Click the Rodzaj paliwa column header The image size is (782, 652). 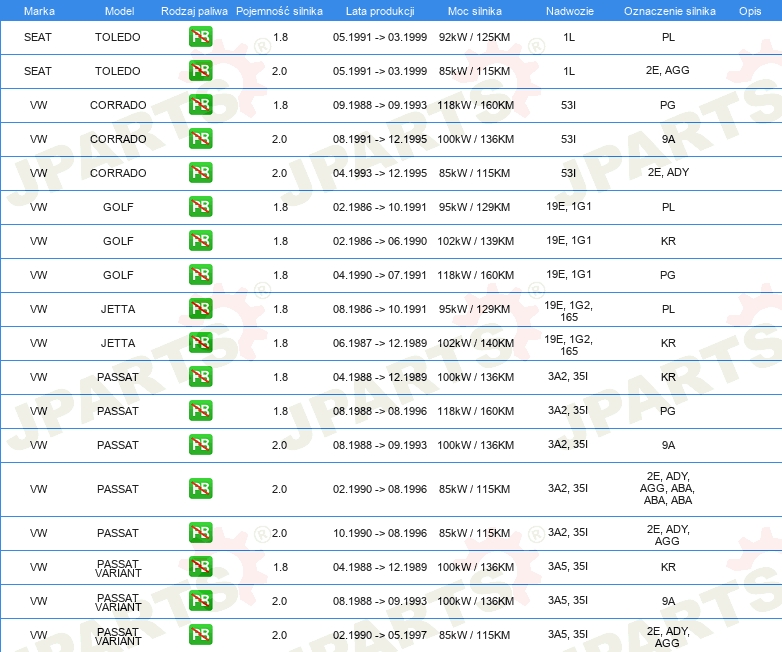click(194, 11)
